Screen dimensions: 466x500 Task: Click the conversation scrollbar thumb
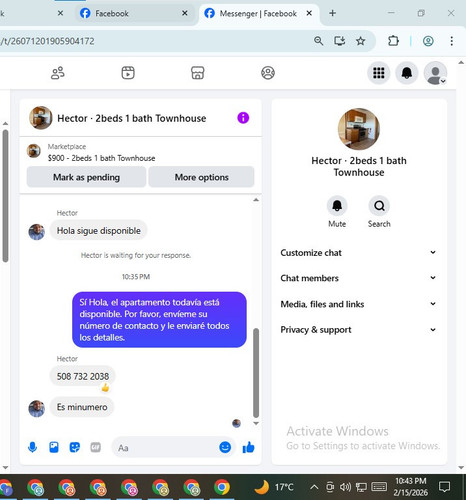coord(256,373)
